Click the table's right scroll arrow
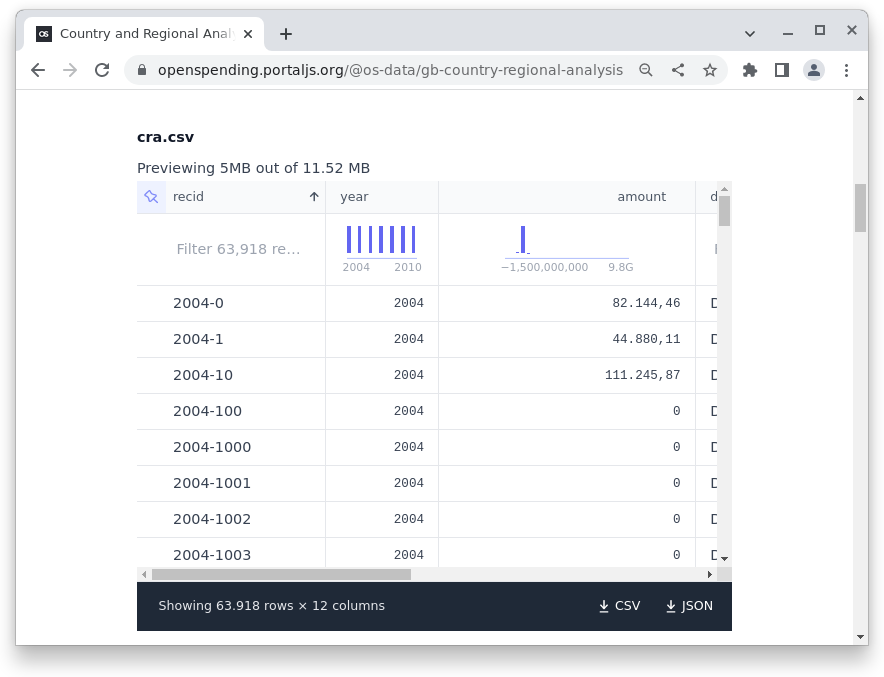The image size is (884, 677). [x=709, y=574]
